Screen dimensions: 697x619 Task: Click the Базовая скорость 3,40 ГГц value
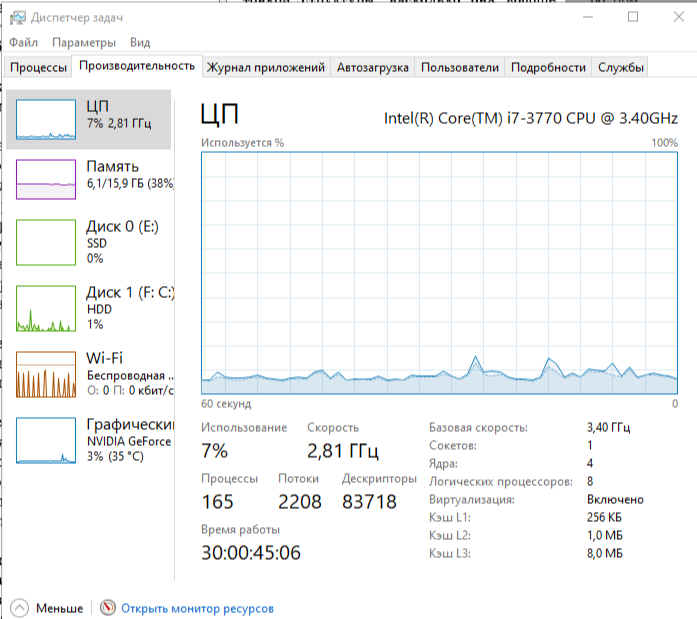609,427
